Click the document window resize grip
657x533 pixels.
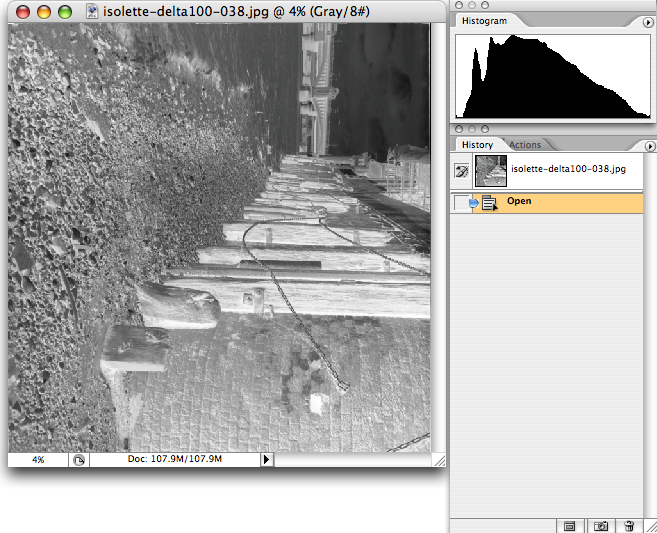coord(440,461)
